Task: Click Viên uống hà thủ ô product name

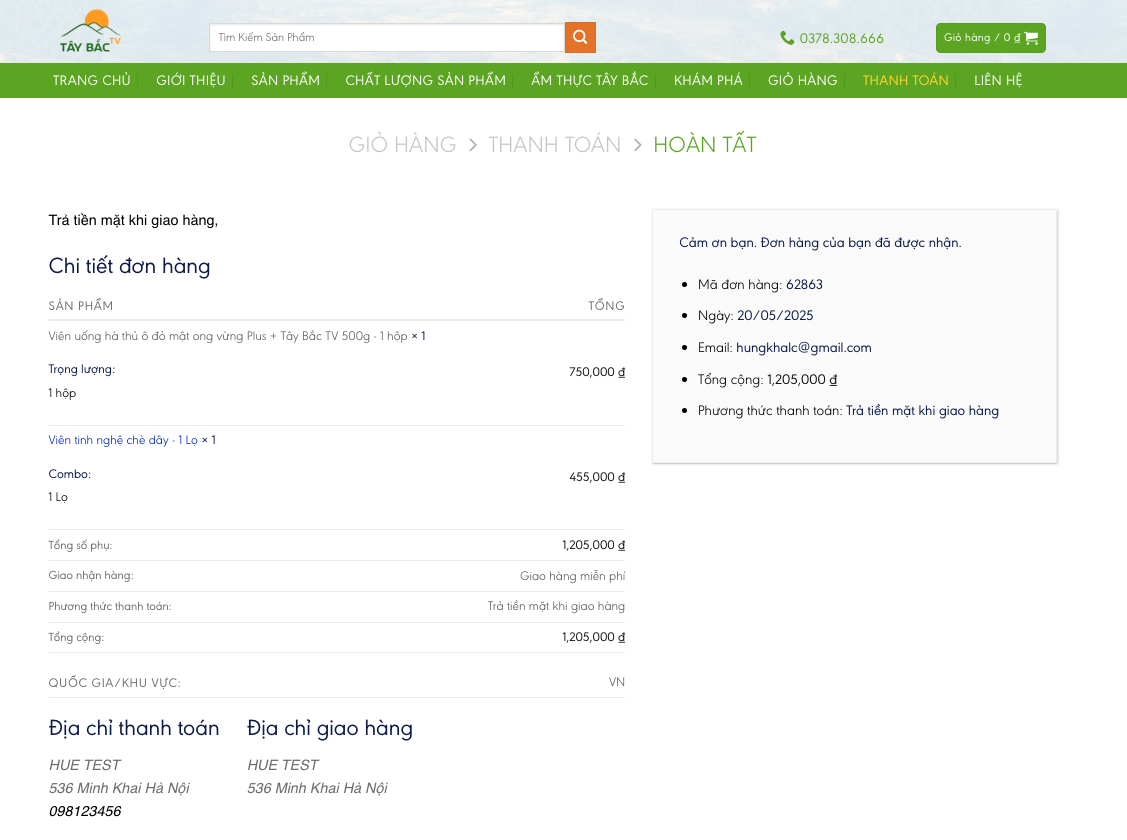Action: [x=227, y=336]
